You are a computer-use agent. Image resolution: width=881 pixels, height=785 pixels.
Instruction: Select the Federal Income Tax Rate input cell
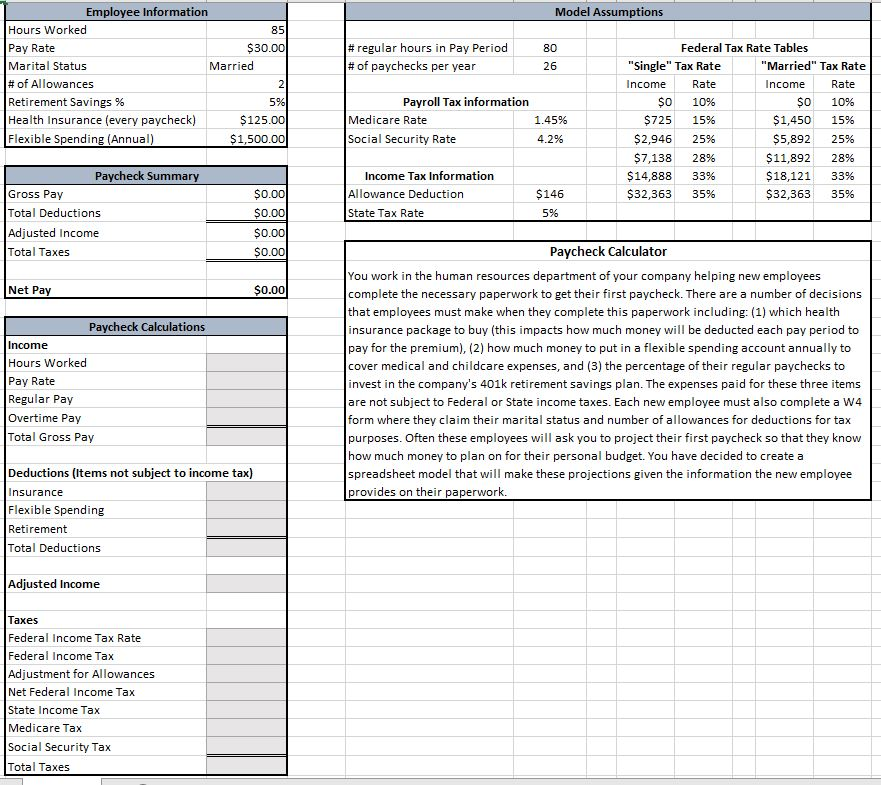[x=245, y=638]
